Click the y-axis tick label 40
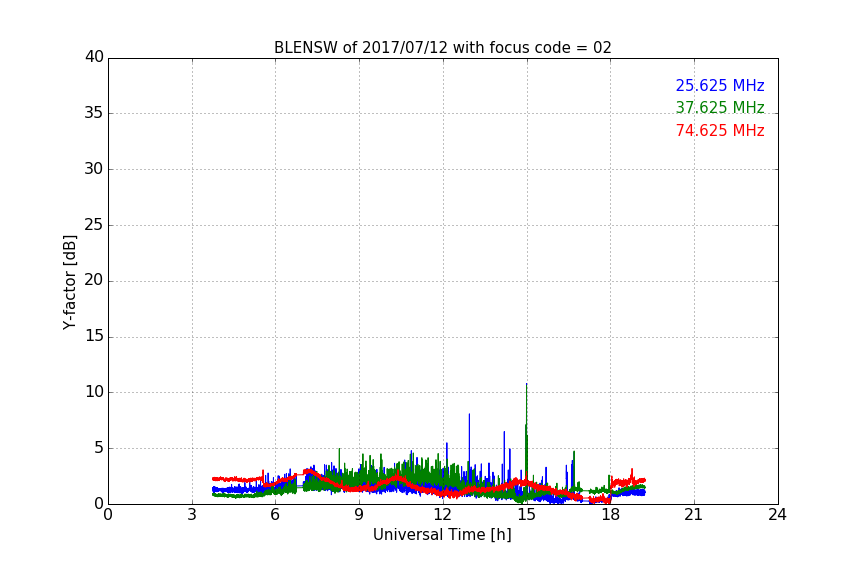 tap(94, 57)
